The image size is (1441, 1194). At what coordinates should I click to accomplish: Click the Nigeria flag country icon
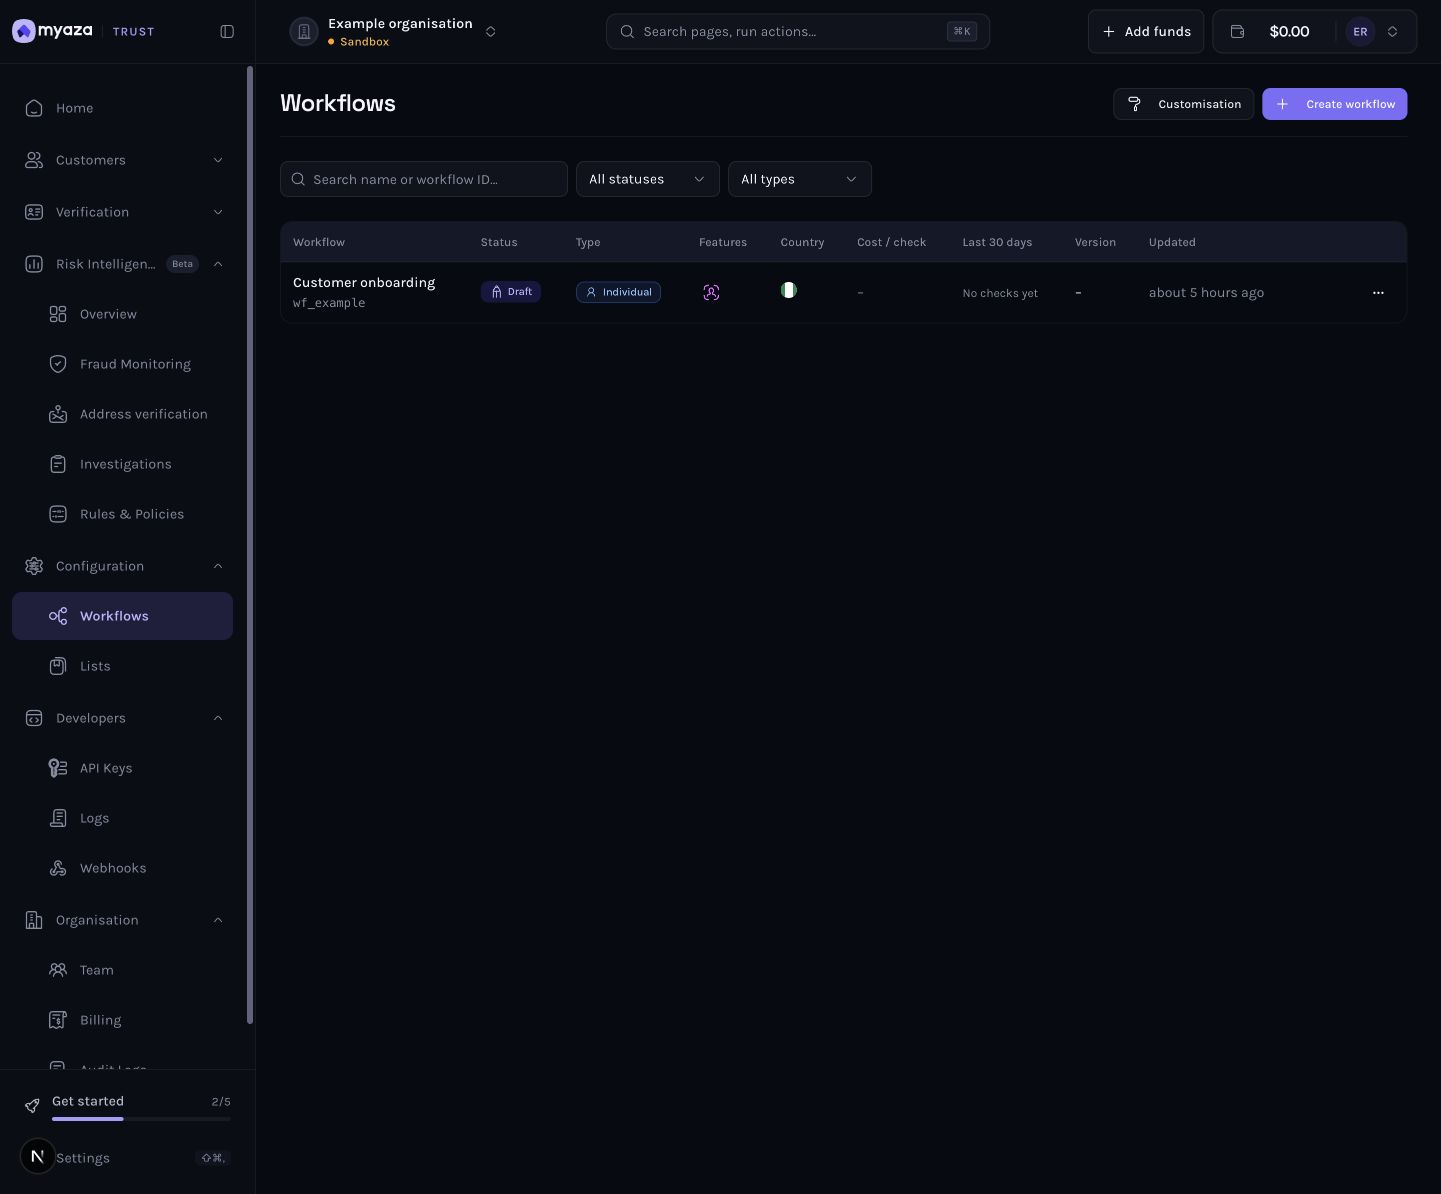(789, 290)
